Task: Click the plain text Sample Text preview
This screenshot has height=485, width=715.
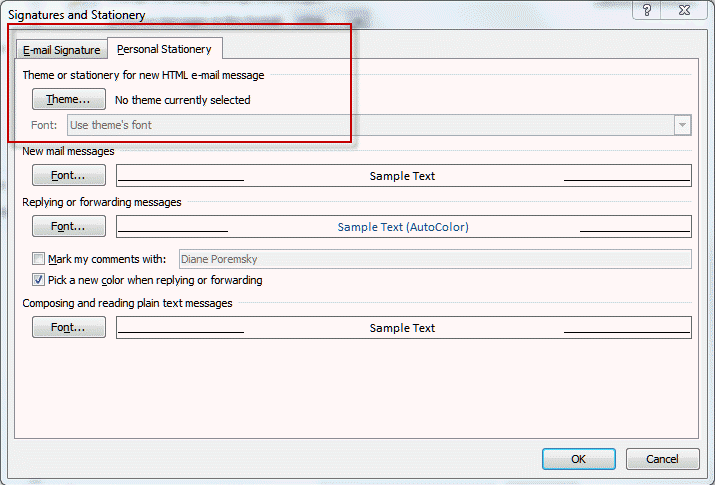Action: tap(403, 328)
